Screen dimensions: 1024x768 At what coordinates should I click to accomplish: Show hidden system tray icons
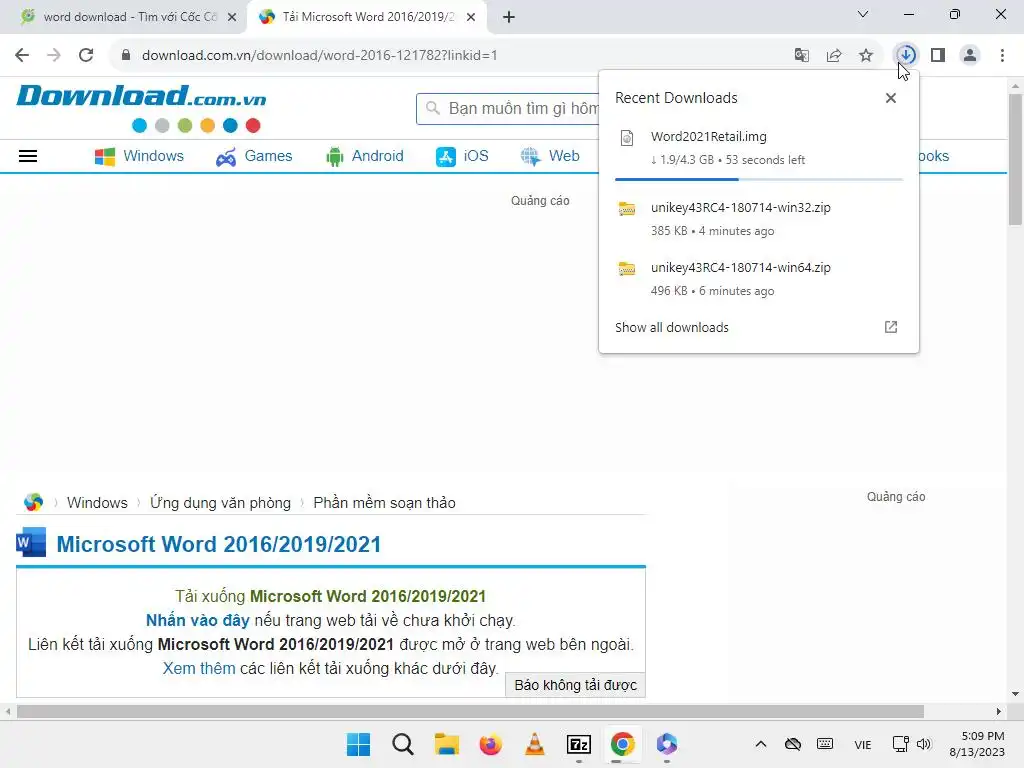pyautogui.click(x=761, y=744)
